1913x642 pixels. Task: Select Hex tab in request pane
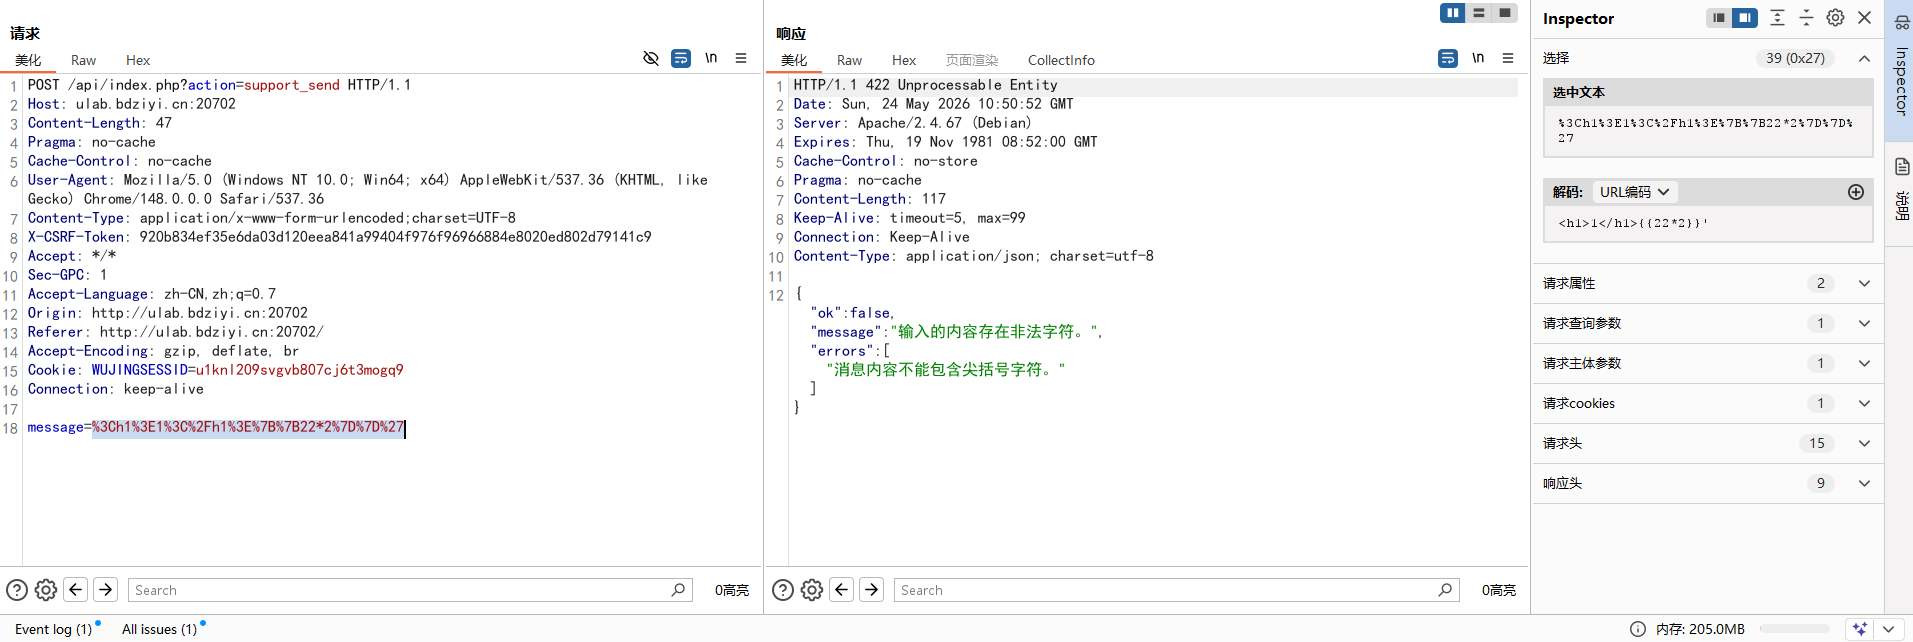[x=138, y=60]
